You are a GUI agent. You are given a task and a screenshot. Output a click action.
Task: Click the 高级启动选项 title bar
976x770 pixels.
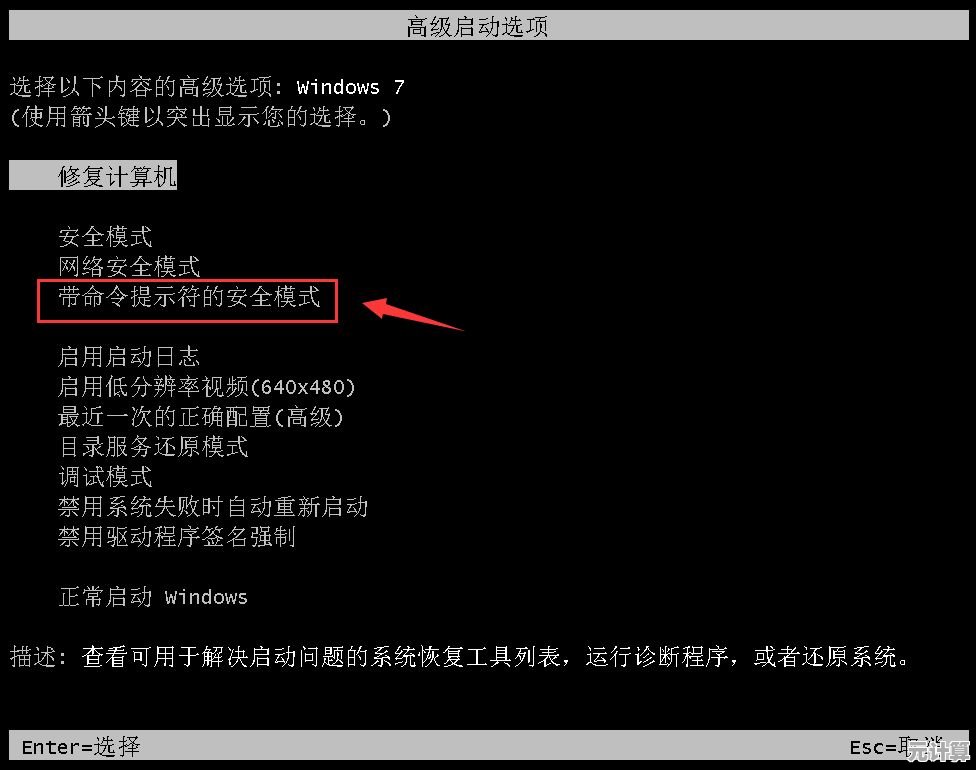(488, 26)
